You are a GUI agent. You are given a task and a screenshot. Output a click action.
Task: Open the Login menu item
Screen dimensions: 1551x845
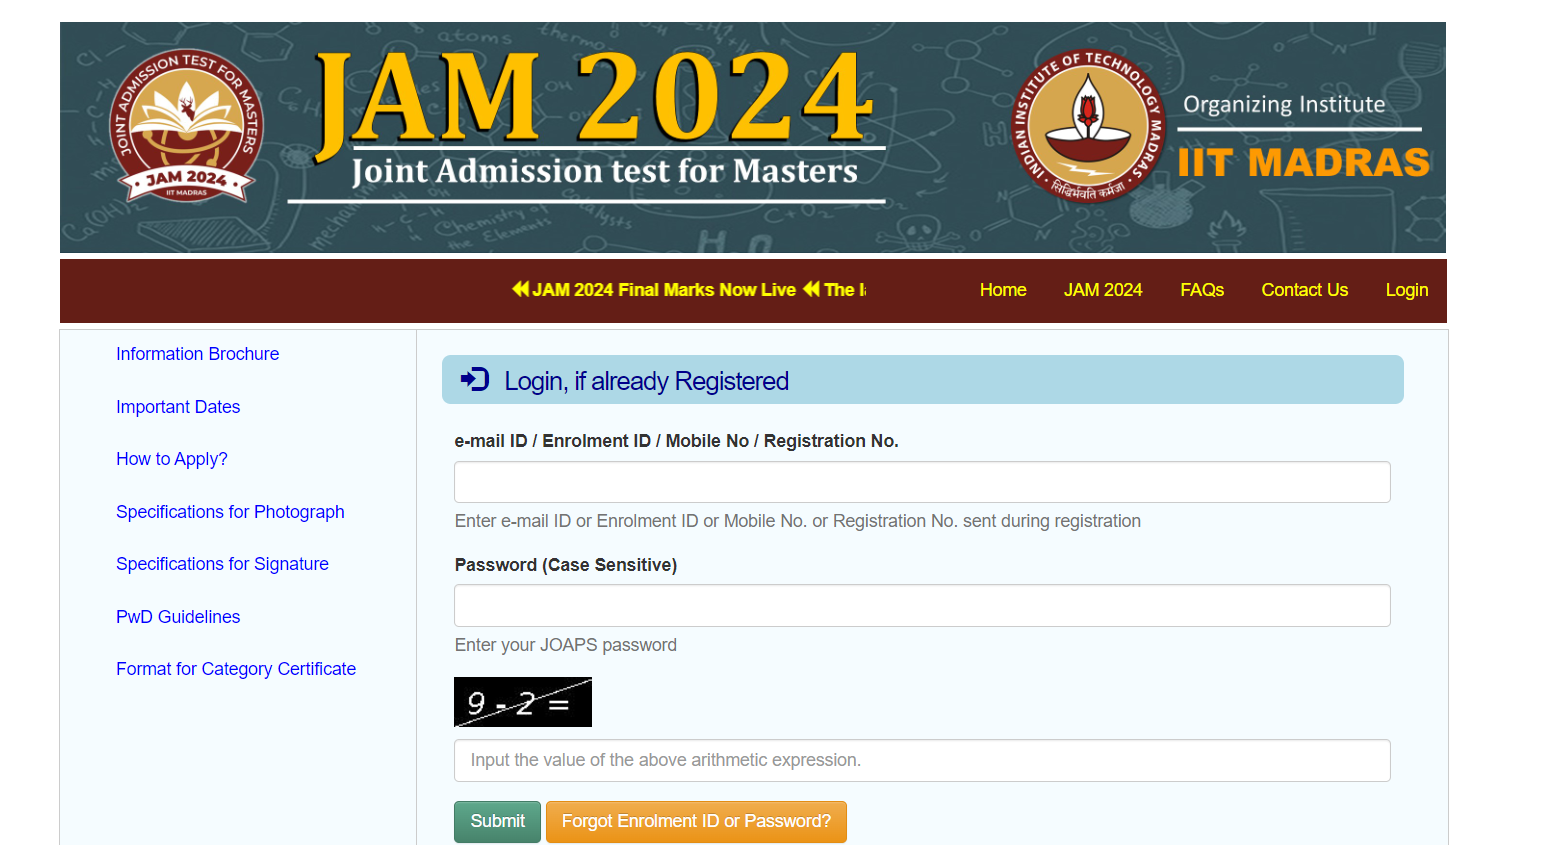point(1407,290)
